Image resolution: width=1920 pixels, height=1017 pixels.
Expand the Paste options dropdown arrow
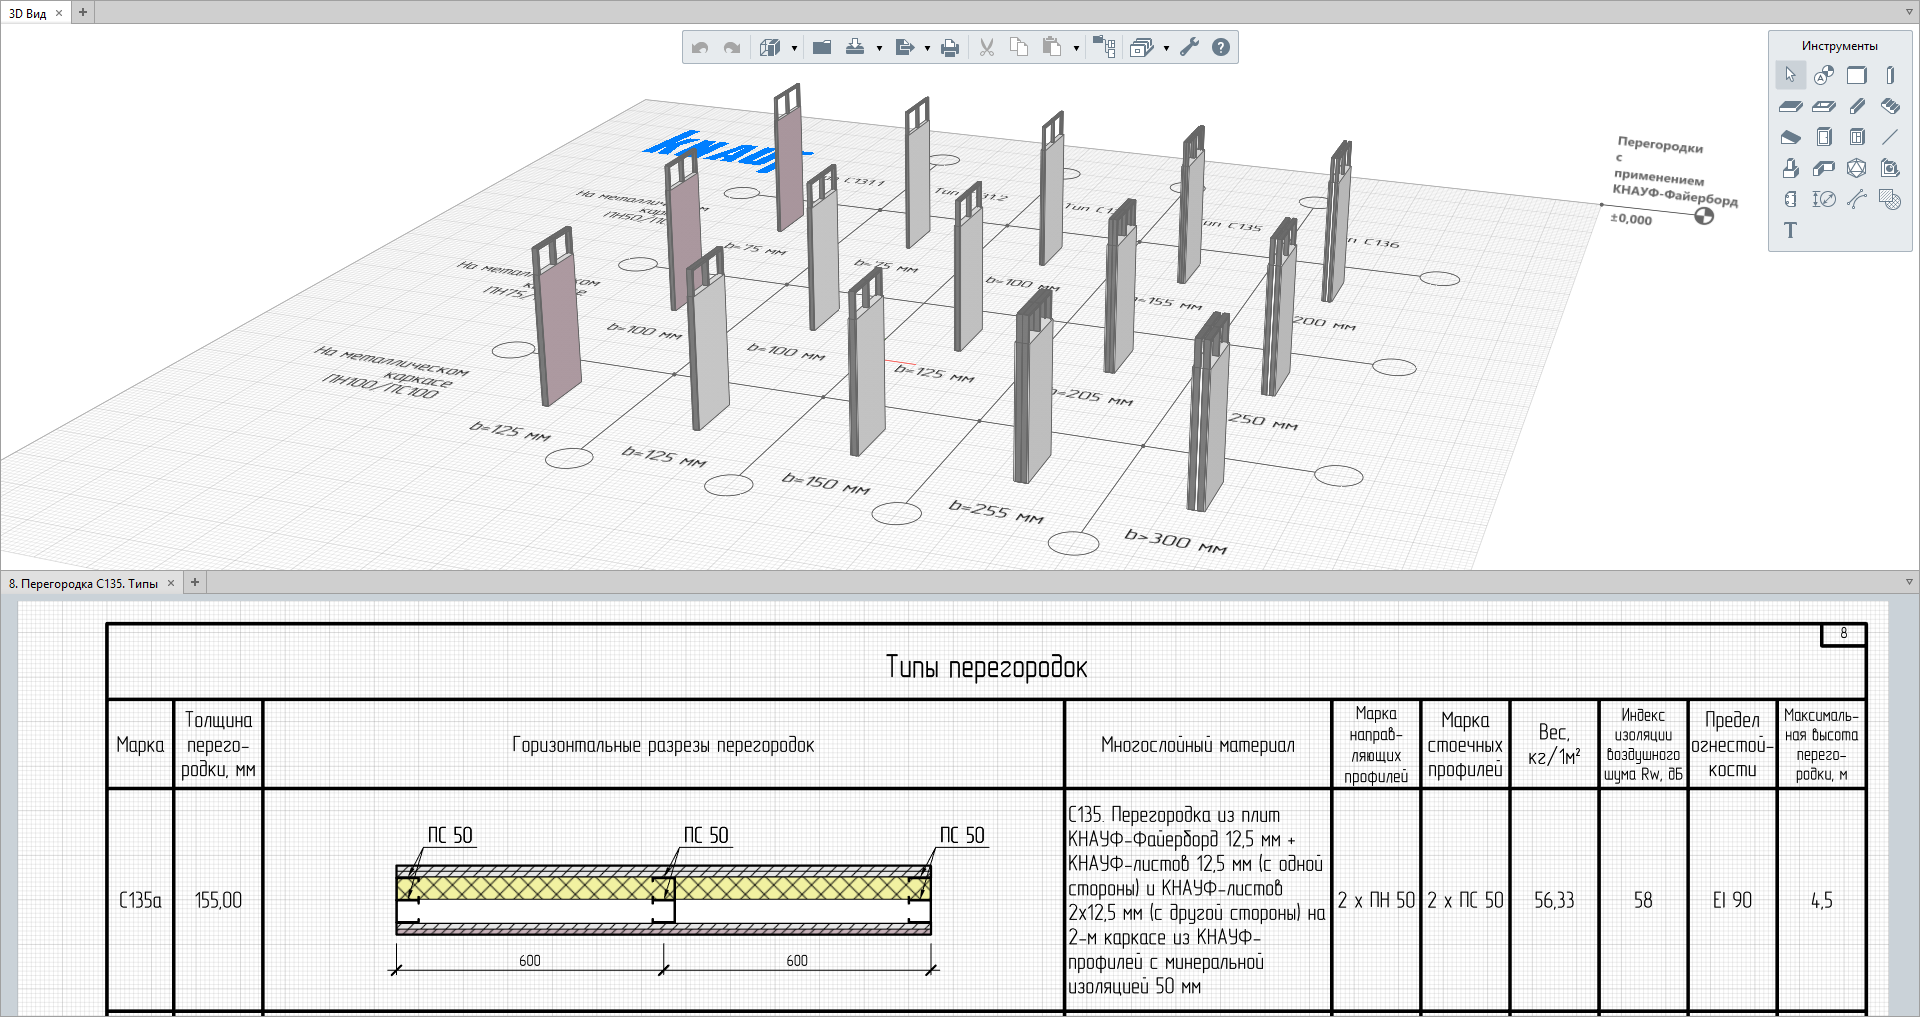[1076, 48]
